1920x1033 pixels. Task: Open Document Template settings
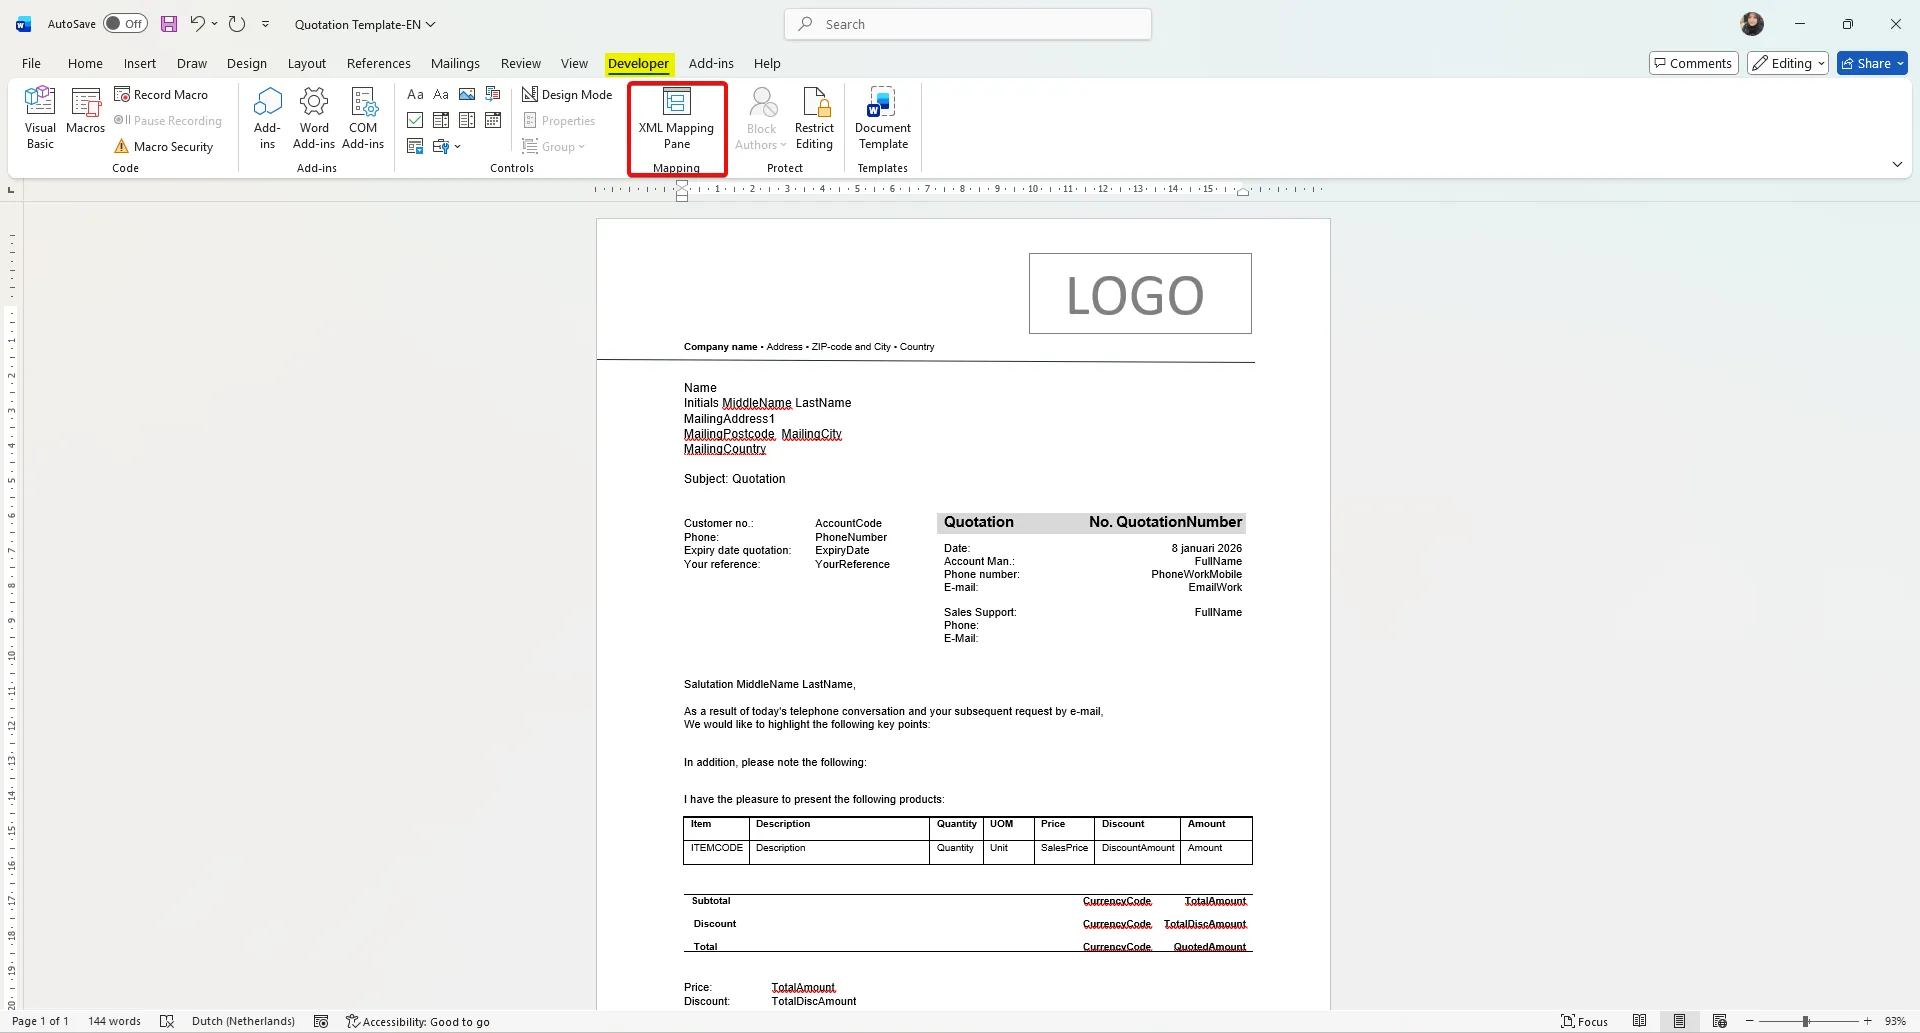point(882,119)
